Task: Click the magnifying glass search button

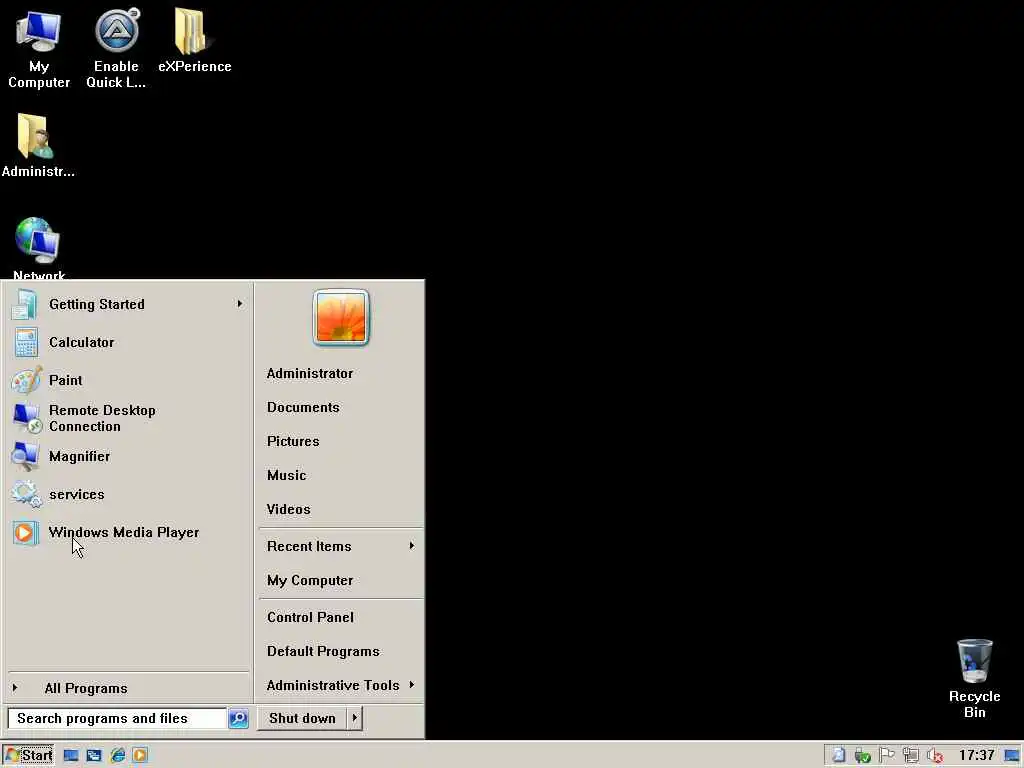Action: click(x=238, y=718)
